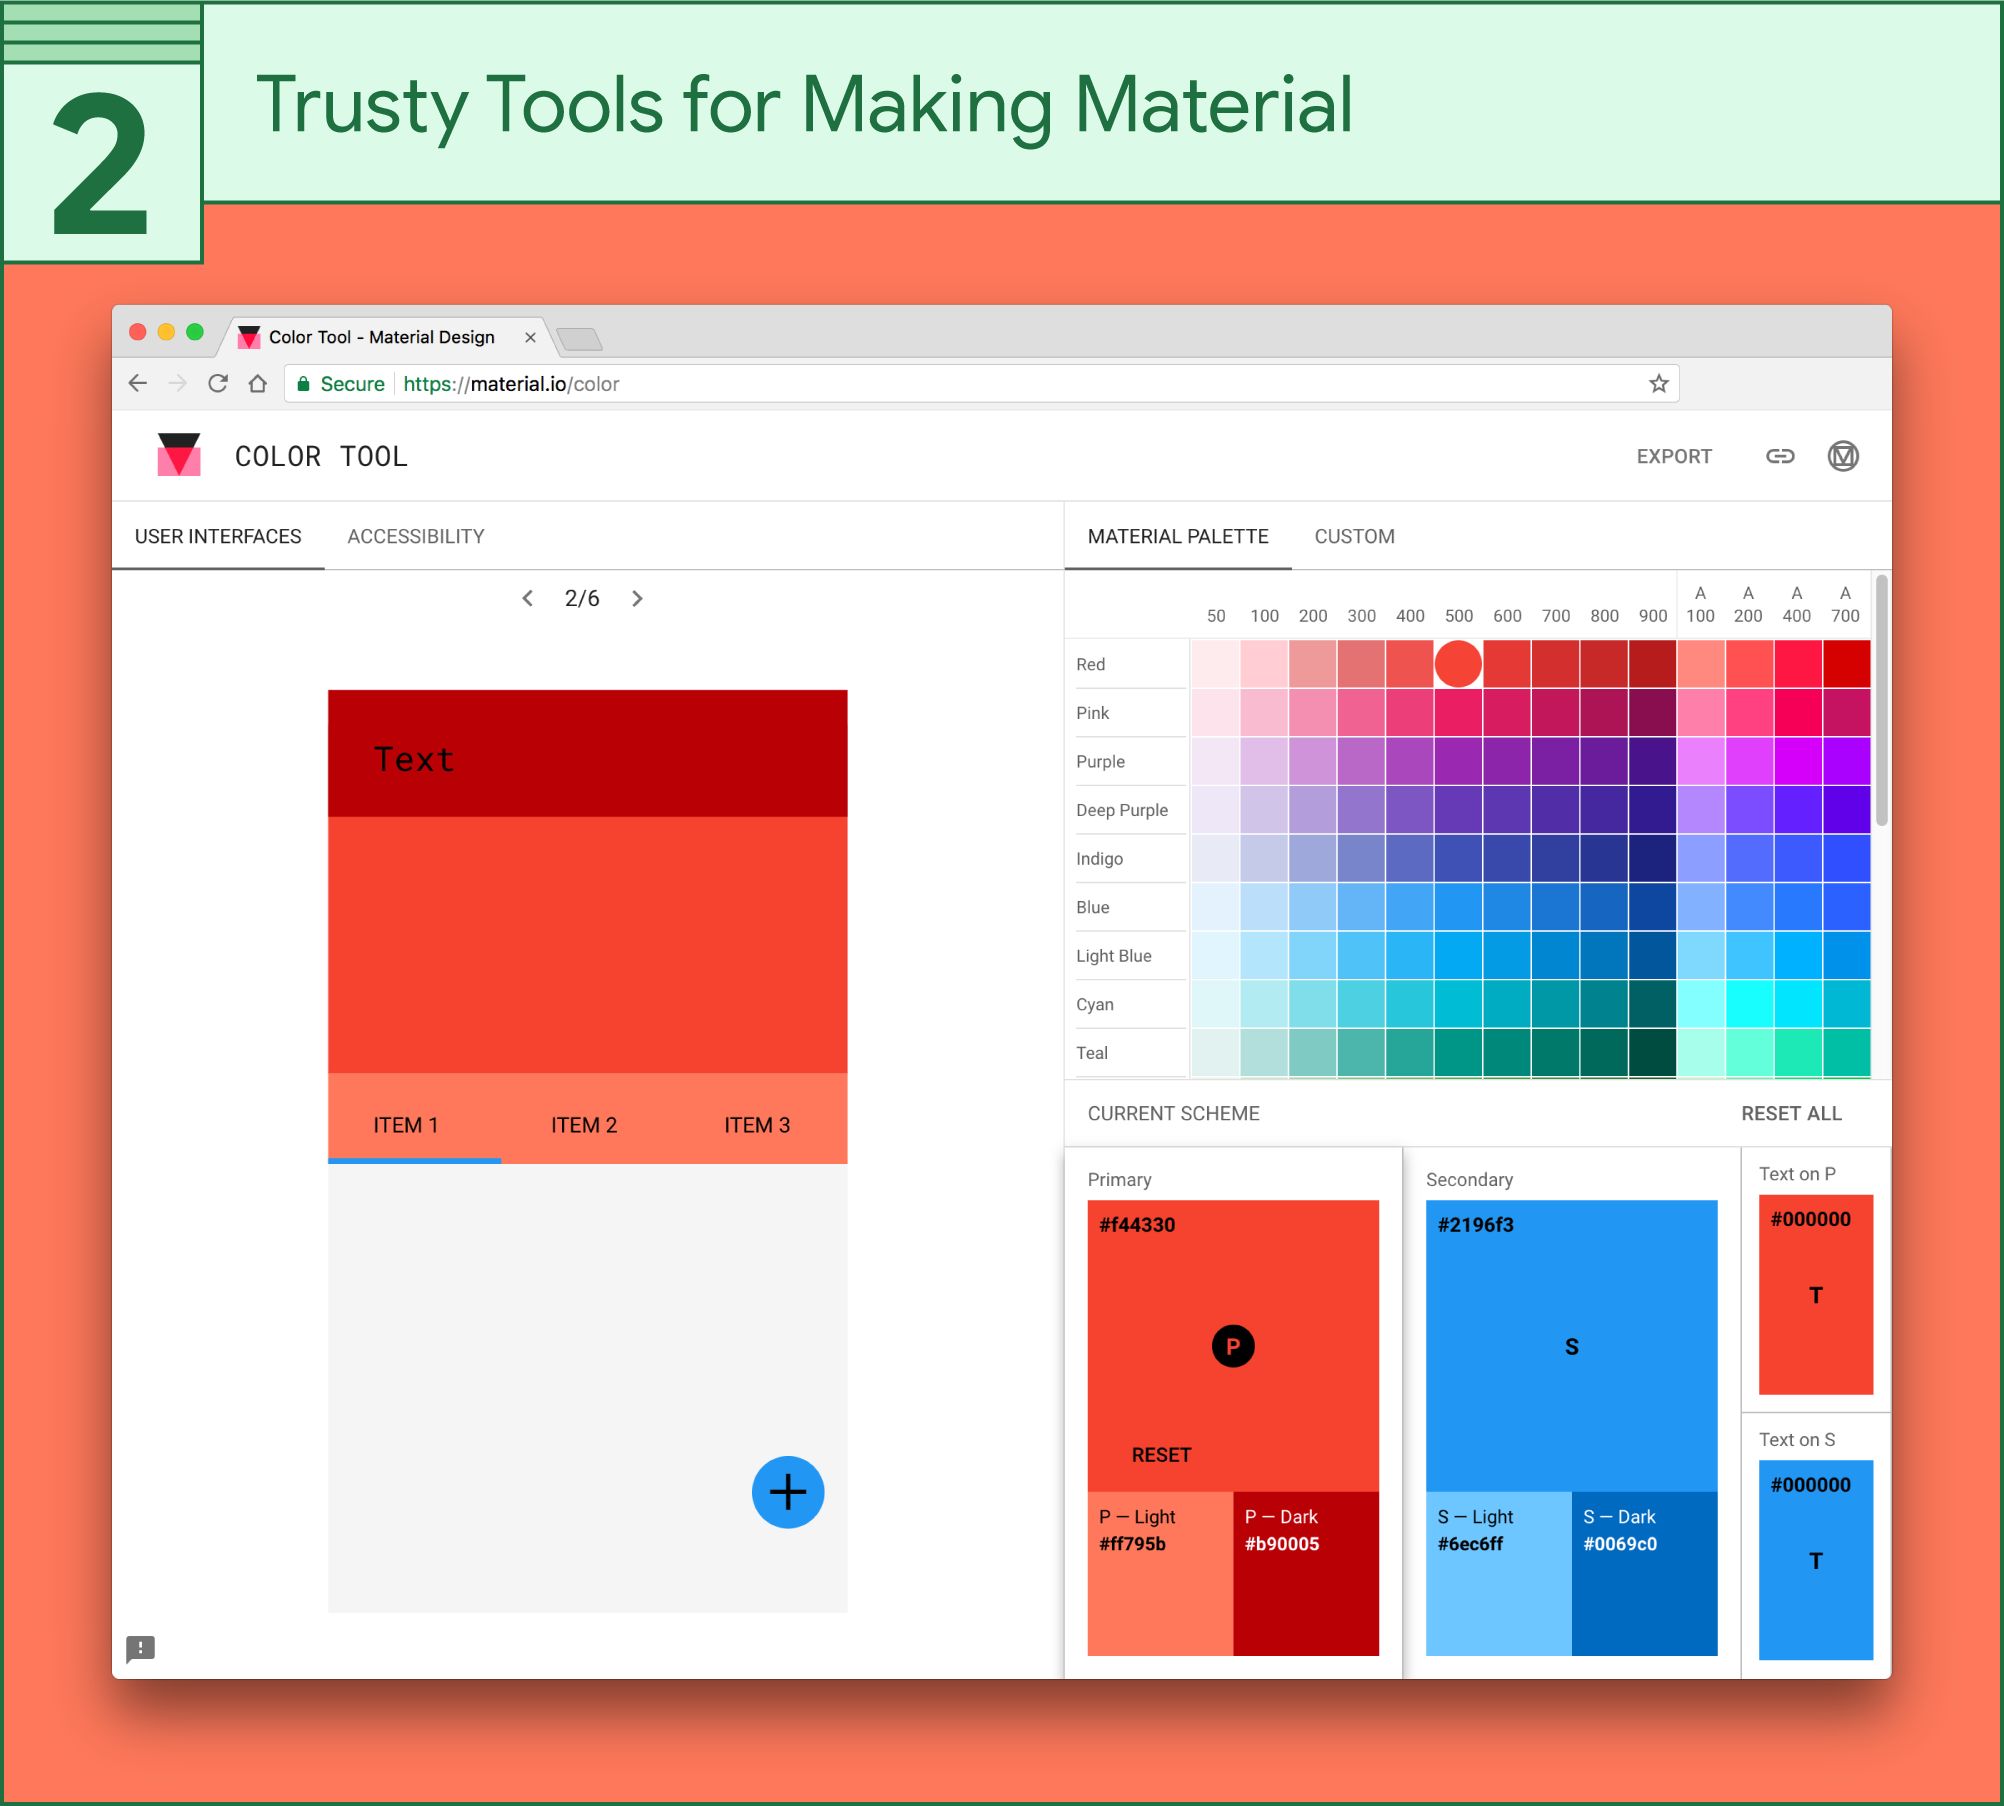This screenshot has width=2004, height=1806.
Task: Select the Secondary #2196f3 color card
Action: [1571, 1345]
